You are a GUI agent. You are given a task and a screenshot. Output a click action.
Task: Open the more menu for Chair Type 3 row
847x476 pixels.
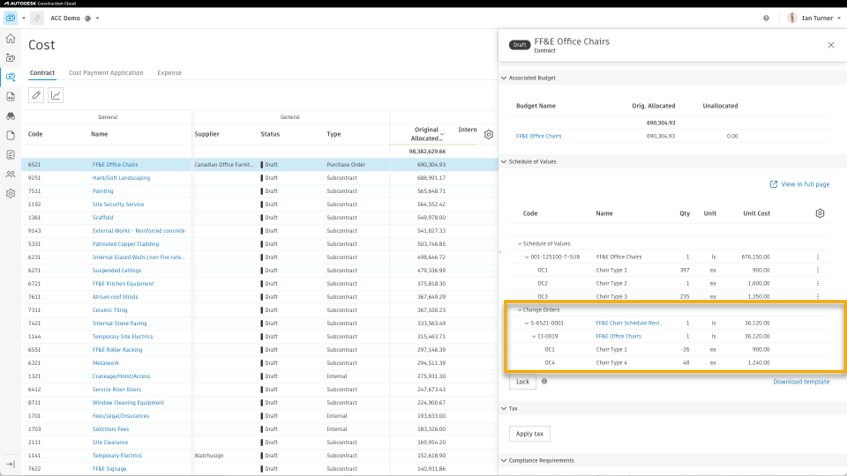pos(817,297)
